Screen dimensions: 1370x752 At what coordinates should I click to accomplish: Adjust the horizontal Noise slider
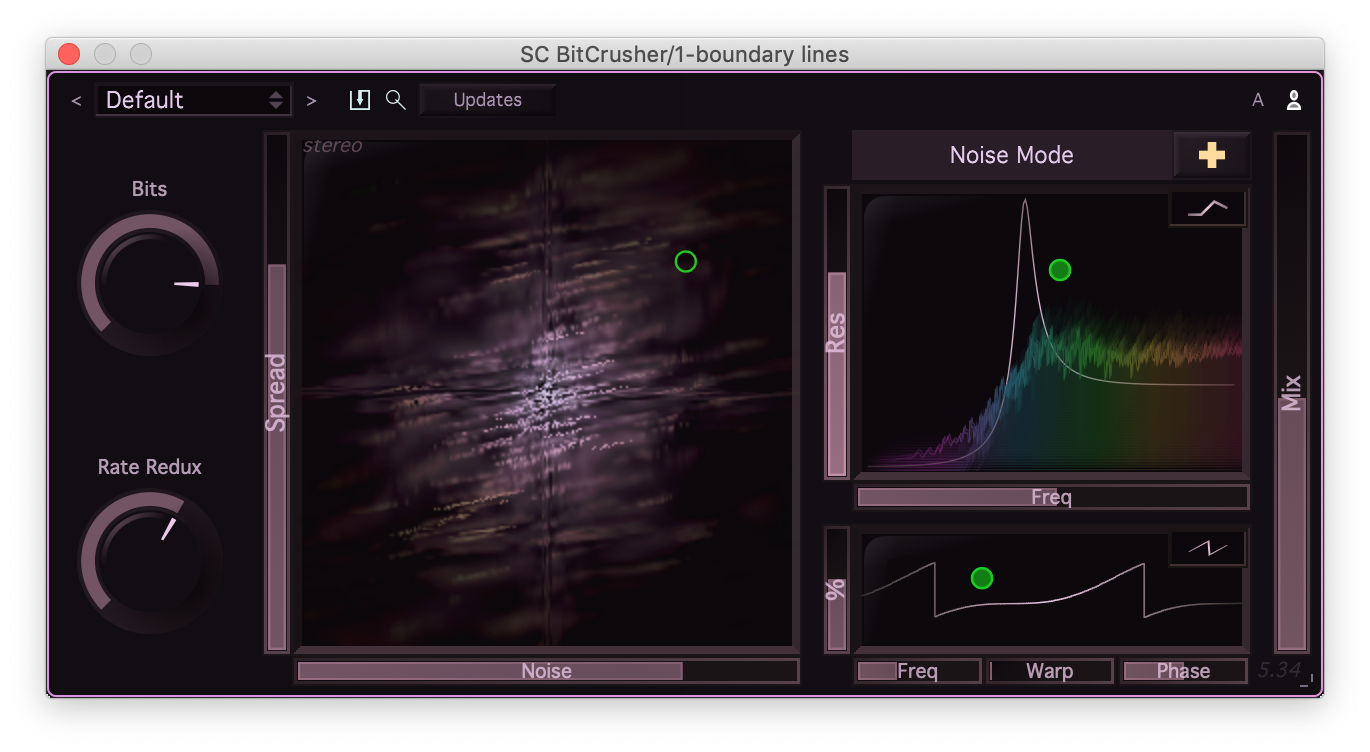click(x=547, y=671)
